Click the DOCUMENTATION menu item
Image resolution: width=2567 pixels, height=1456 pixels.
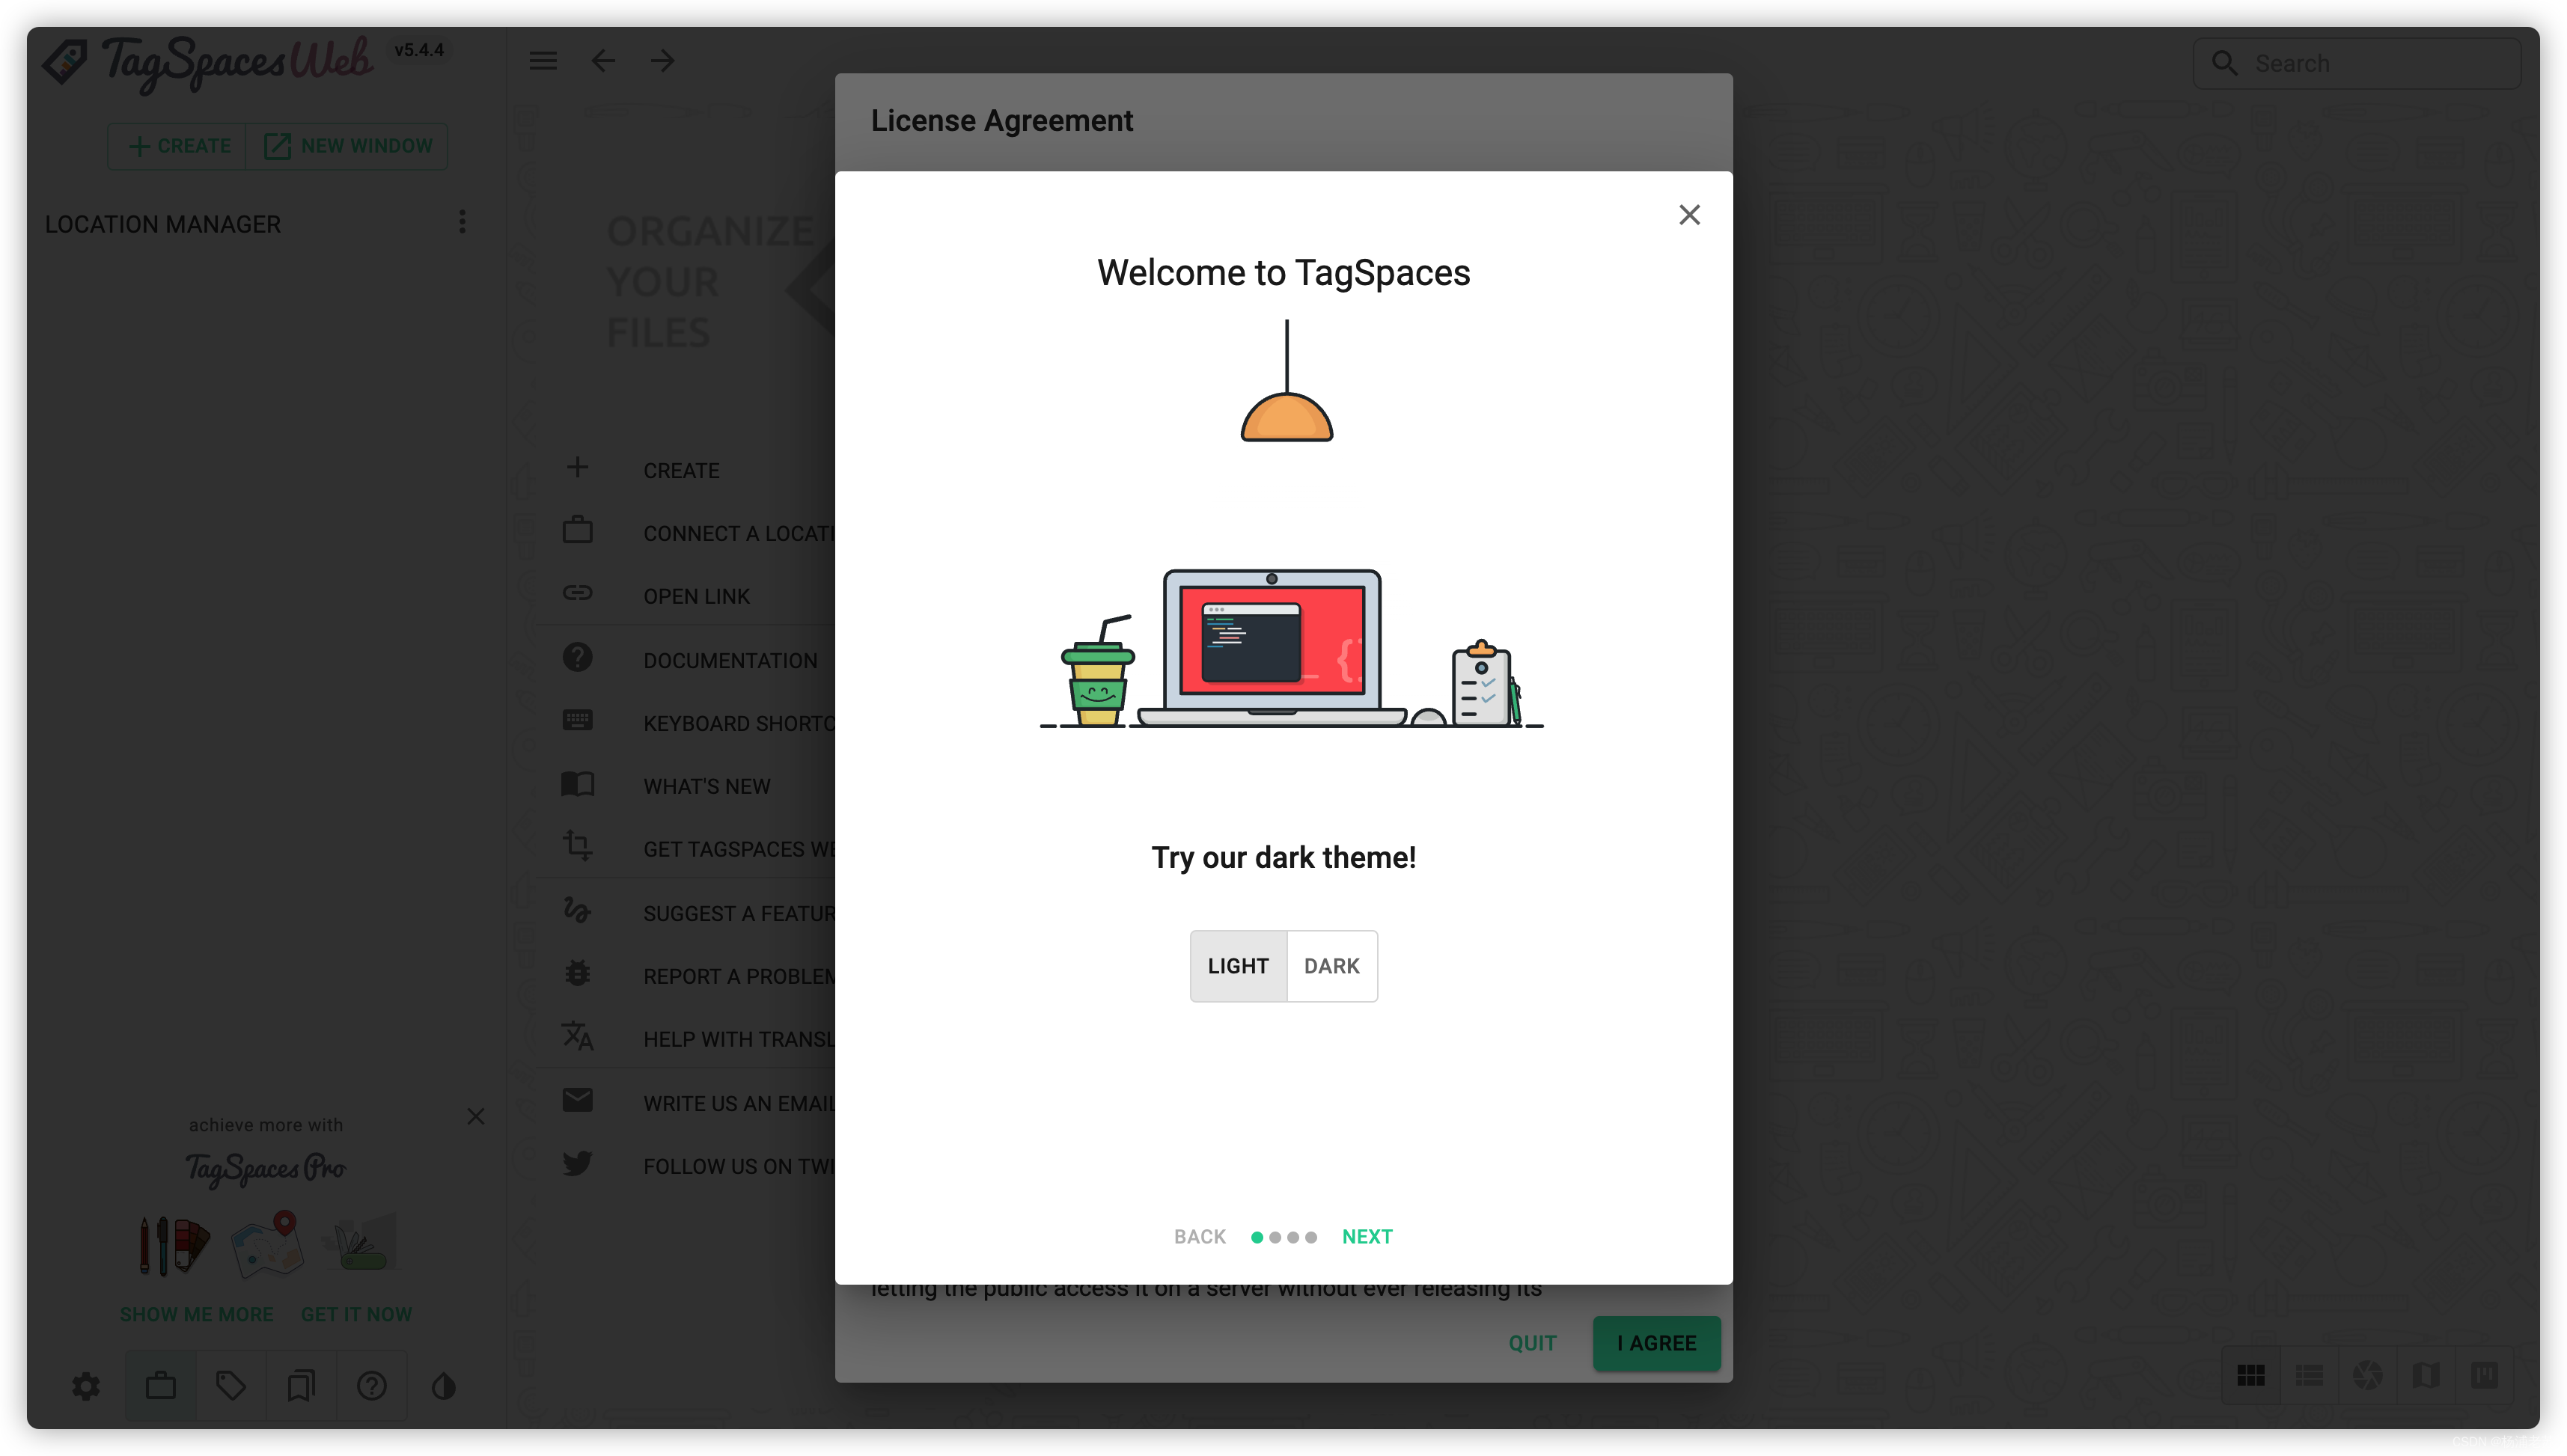[x=730, y=659]
